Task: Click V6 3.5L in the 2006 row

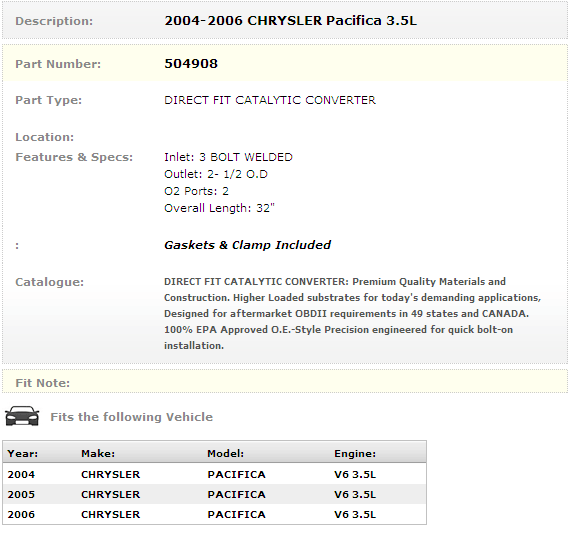Action: pyautogui.click(x=355, y=514)
